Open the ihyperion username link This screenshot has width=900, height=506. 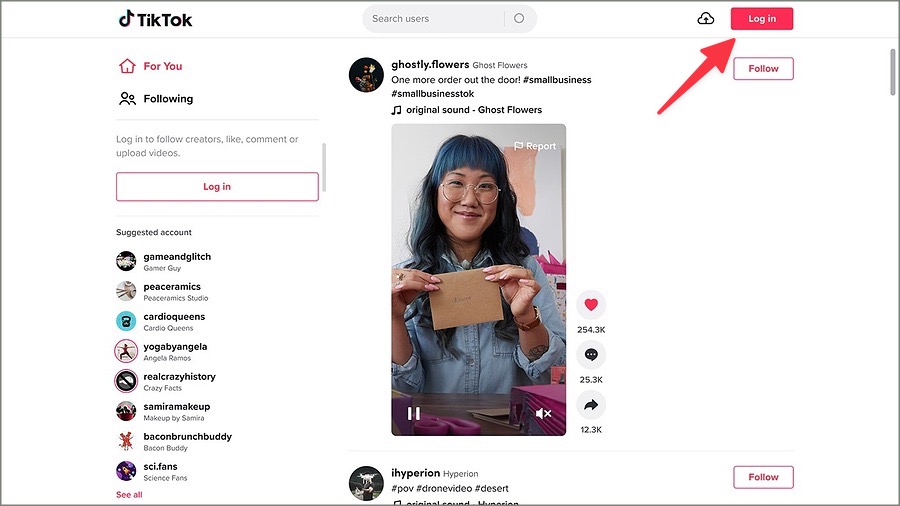(x=416, y=473)
